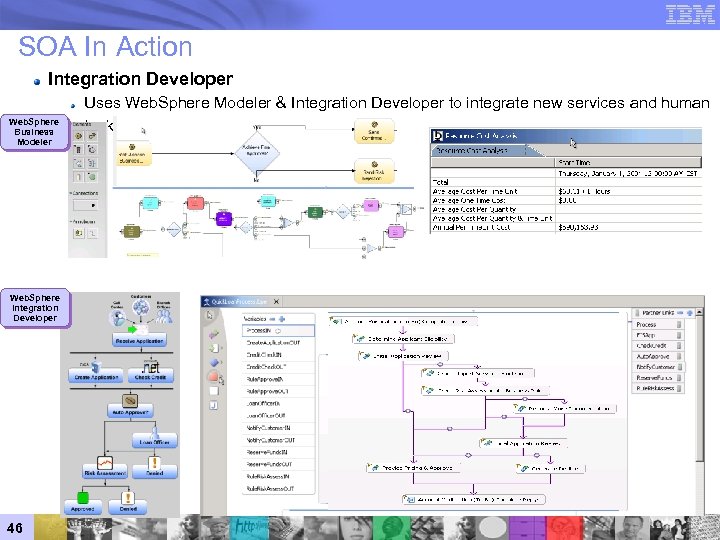Select the RuleApproveIN variable

278,379
